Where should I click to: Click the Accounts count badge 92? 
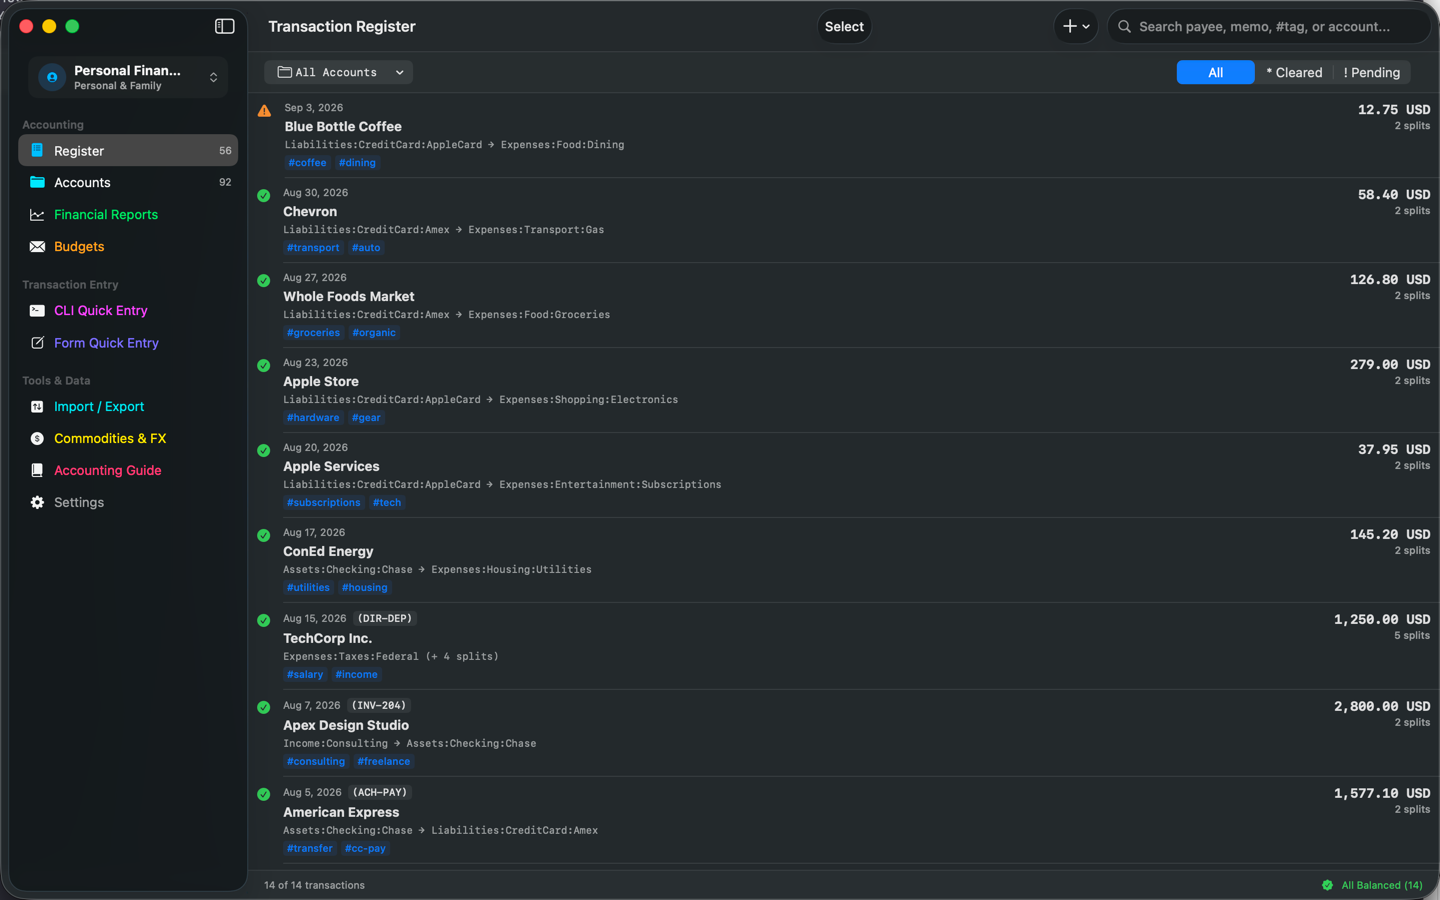225,183
